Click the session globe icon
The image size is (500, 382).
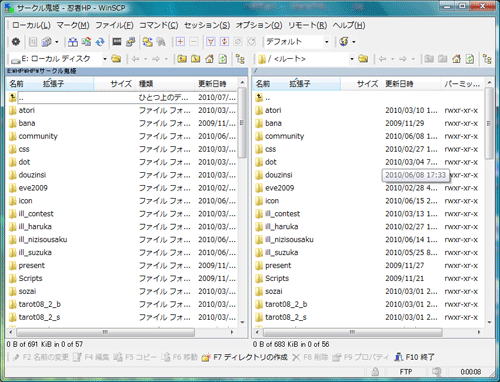344,42
